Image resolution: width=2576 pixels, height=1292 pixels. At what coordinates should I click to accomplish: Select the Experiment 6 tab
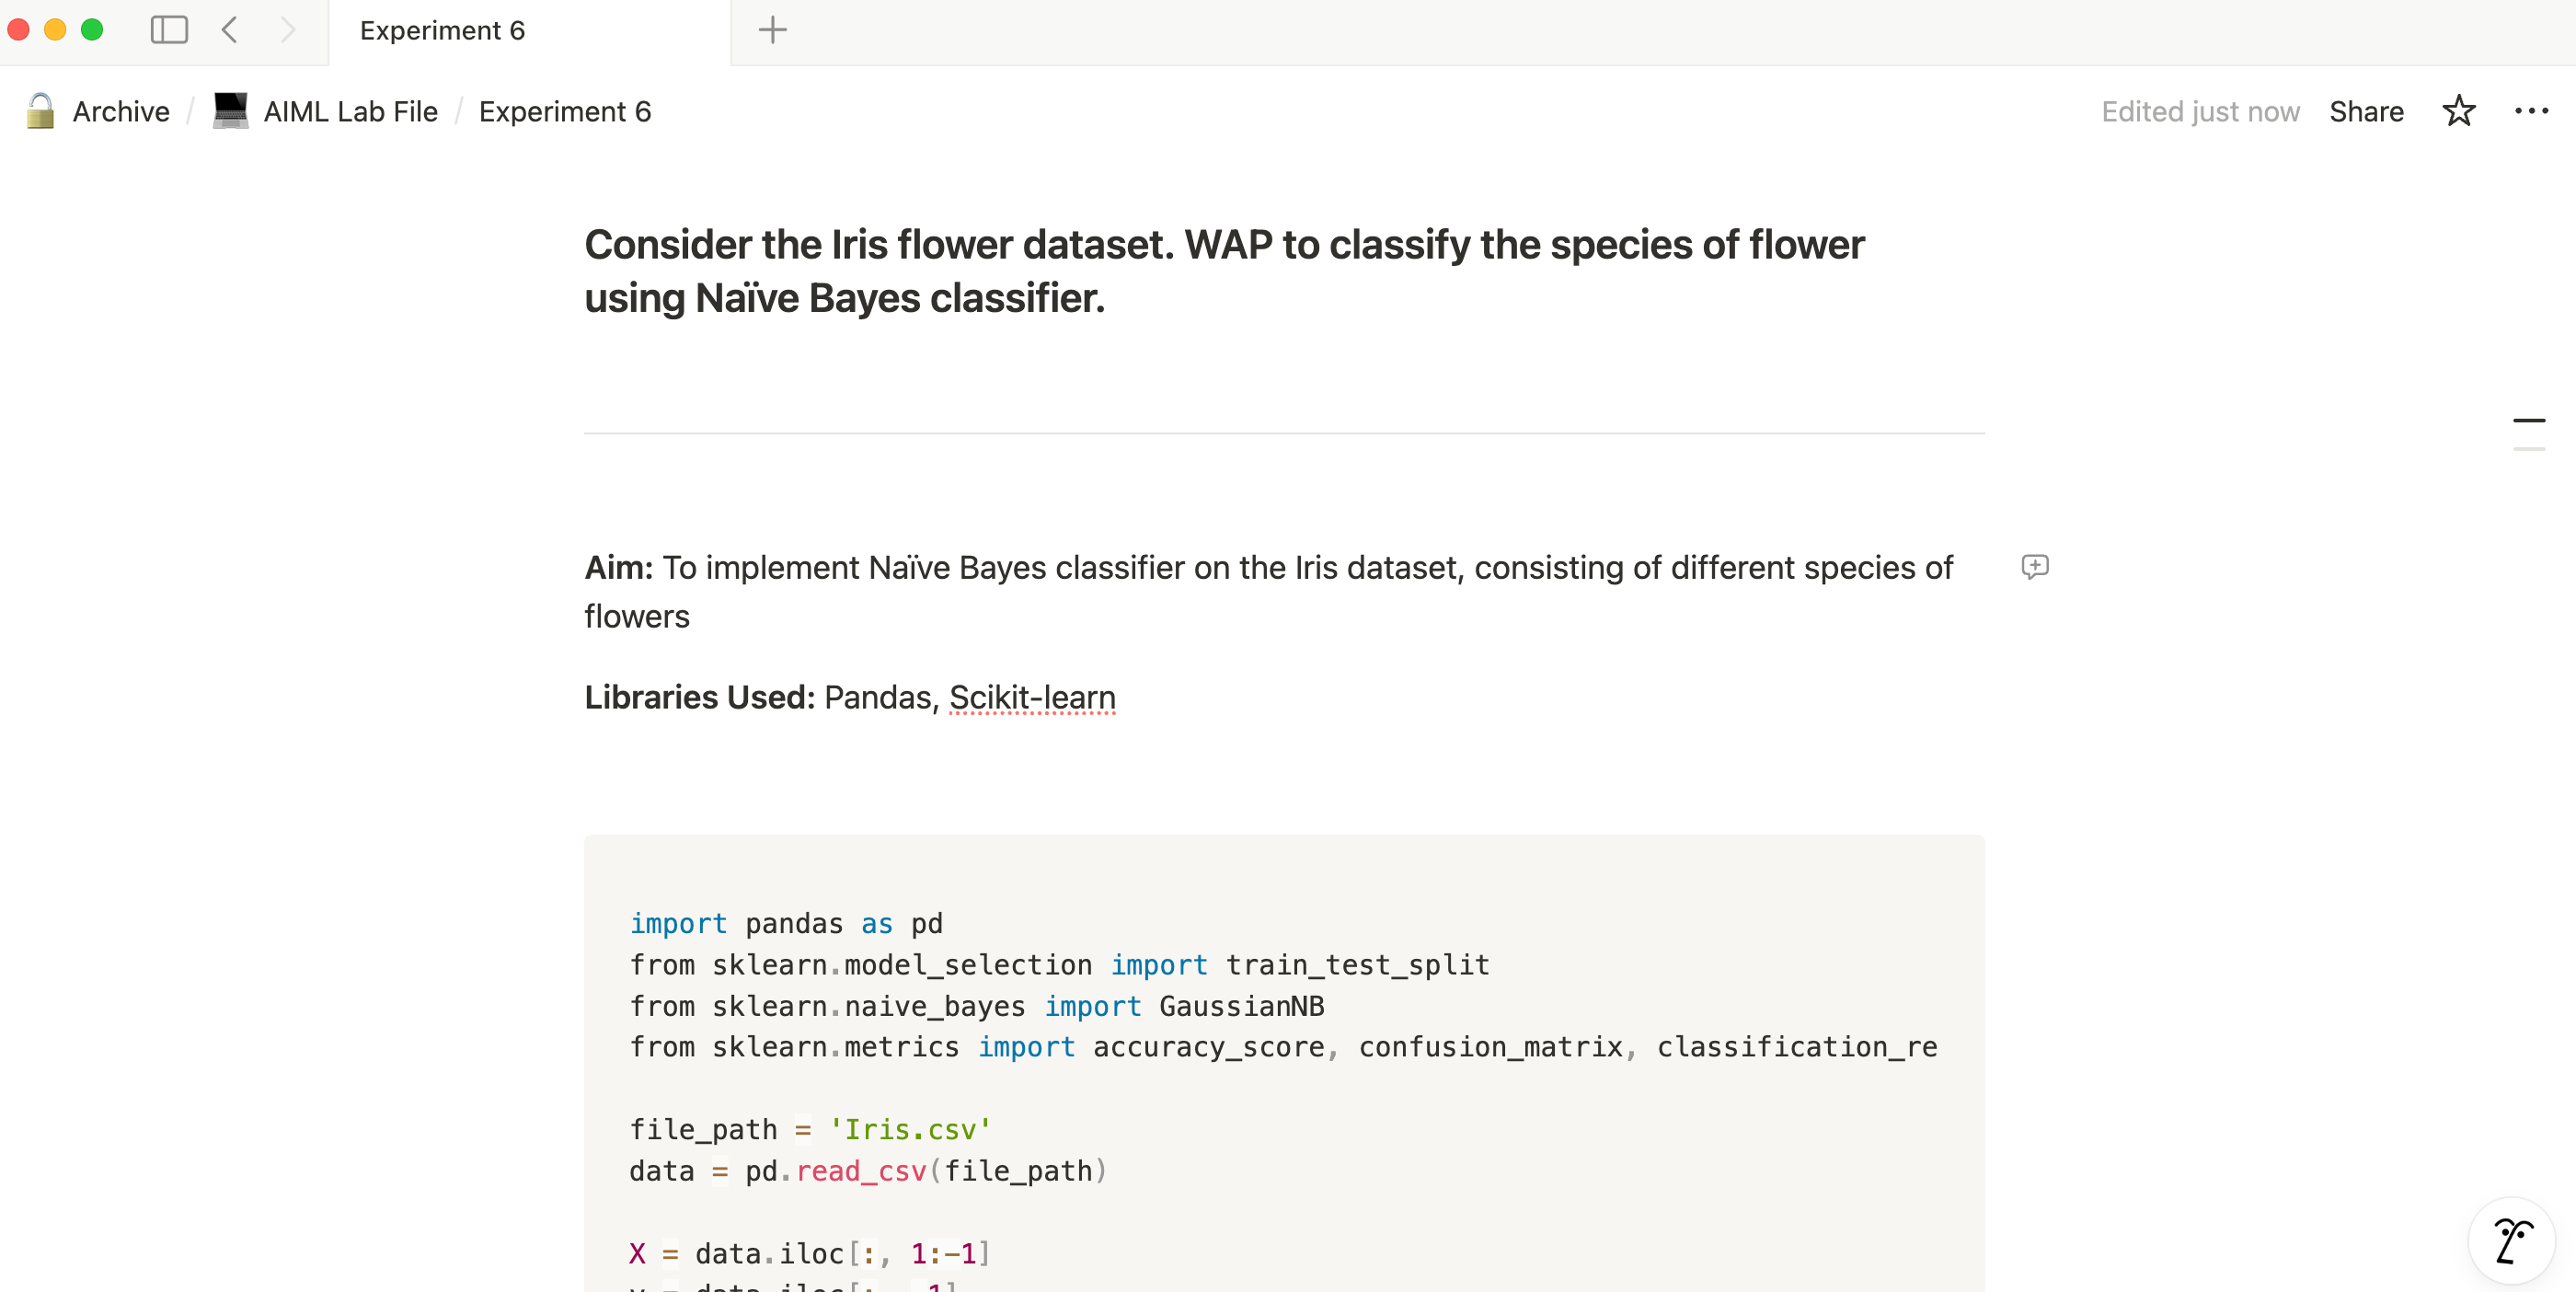coord(442,31)
